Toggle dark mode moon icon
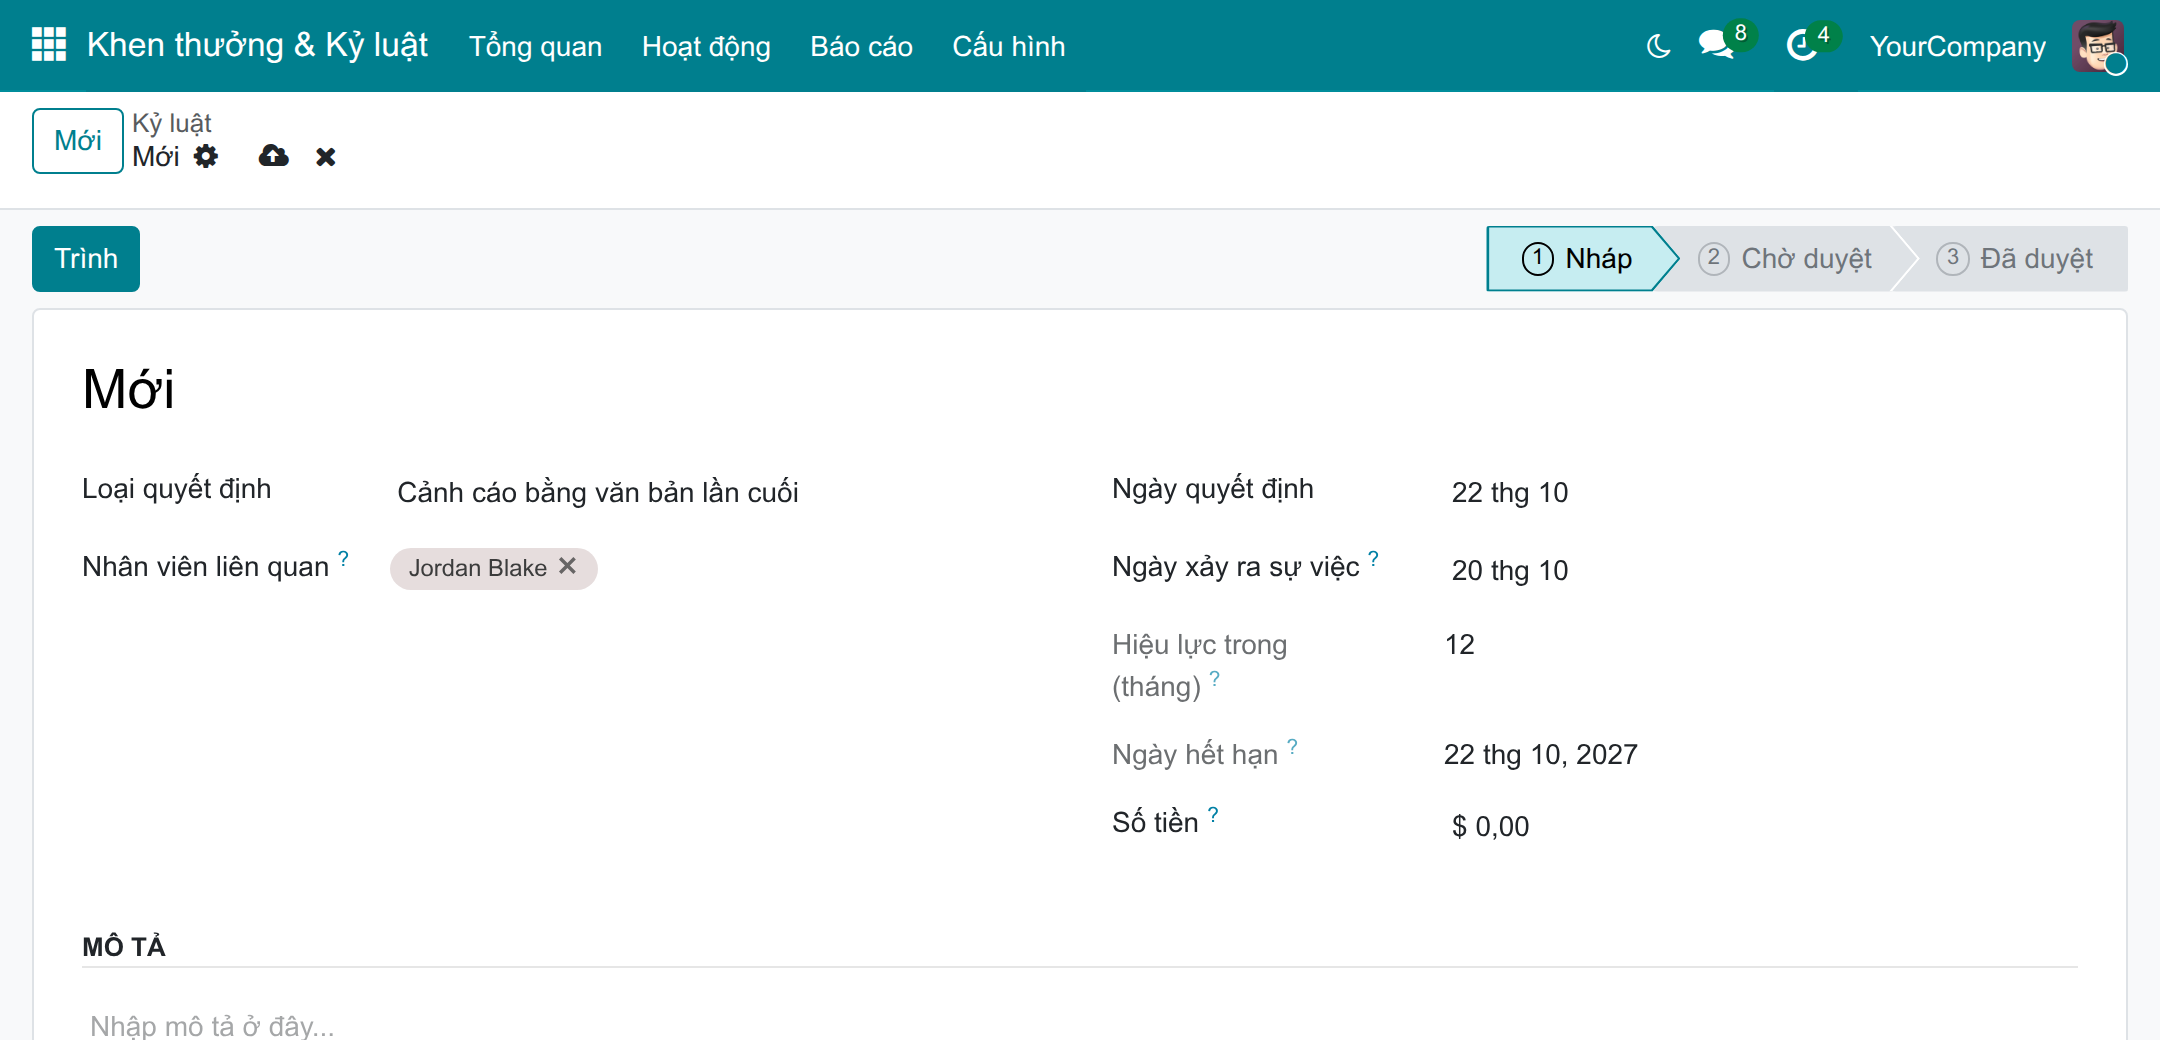Screen dimensions: 2160x1040 tap(1658, 46)
